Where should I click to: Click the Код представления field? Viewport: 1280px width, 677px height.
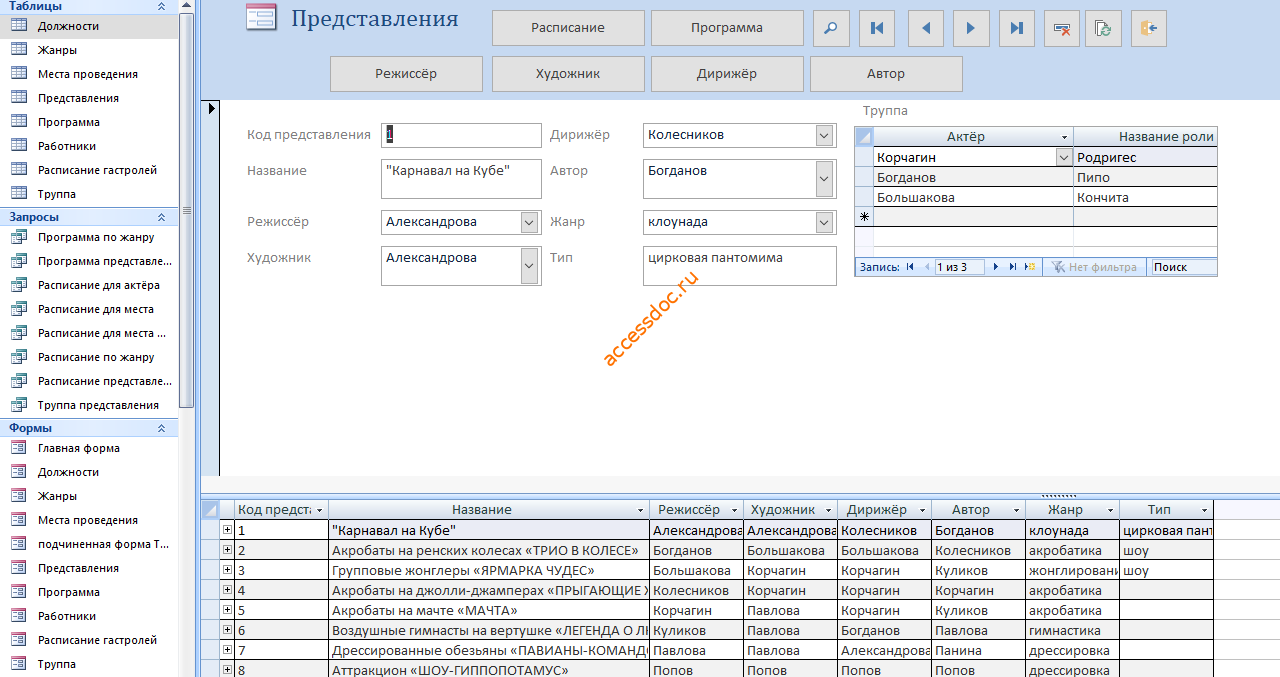(461, 135)
